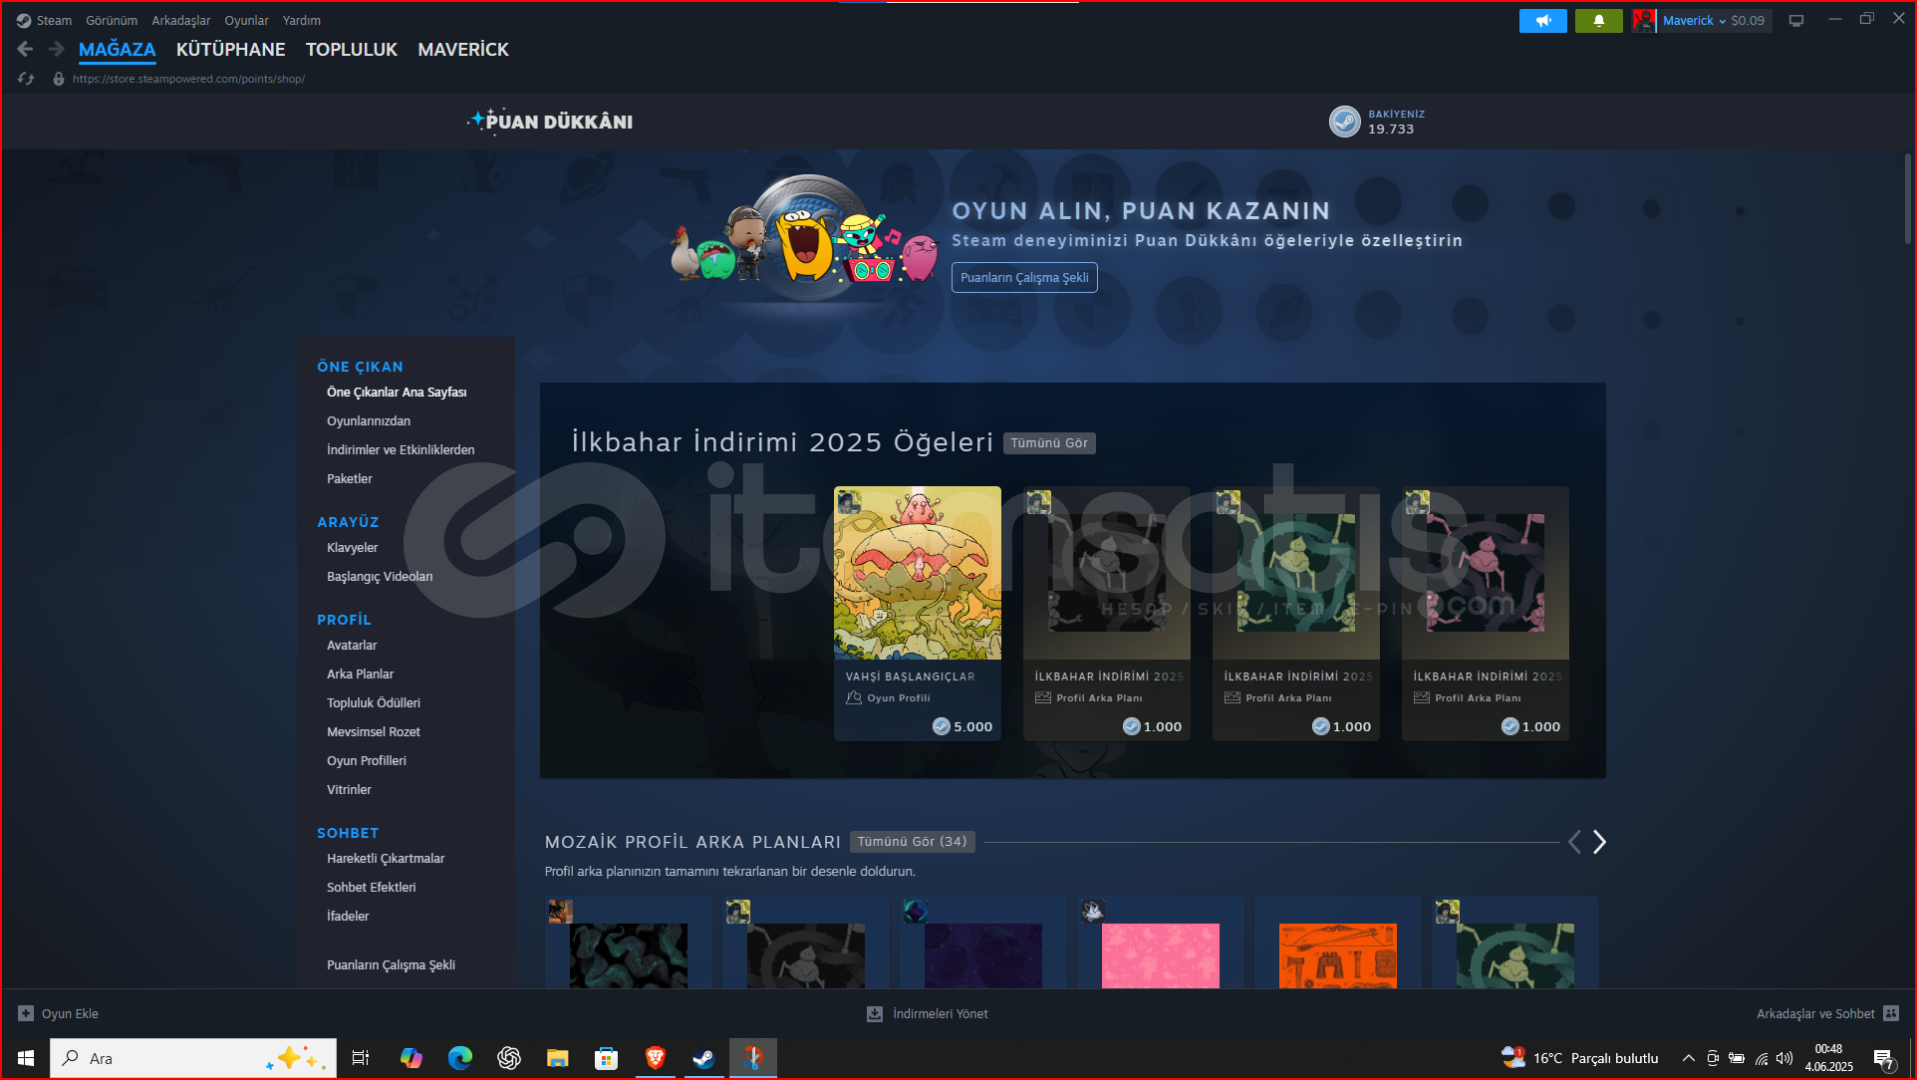This screenshot has height=1080, width=1917.
Task: Select the pink mosaic background thumbnail
Action: pyautogui.click(x=1160, y=955)
